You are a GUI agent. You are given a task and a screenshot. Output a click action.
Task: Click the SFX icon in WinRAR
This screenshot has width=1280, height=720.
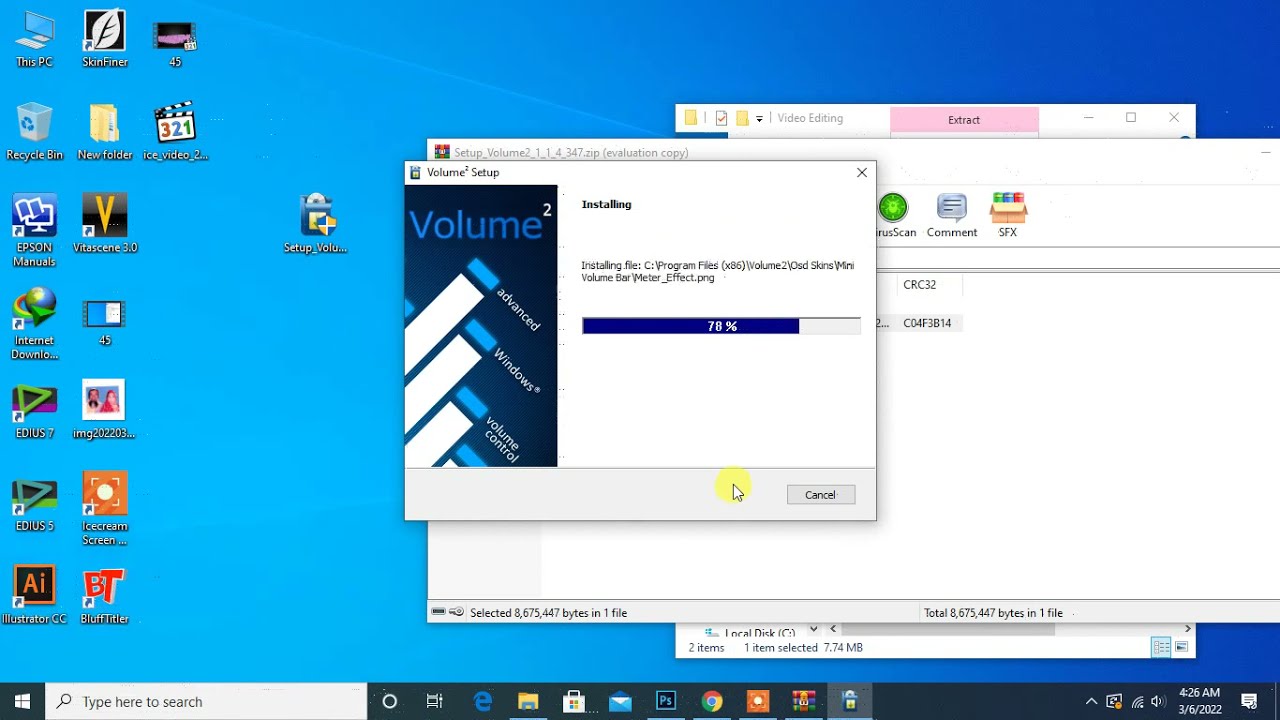coord(1007,216)
